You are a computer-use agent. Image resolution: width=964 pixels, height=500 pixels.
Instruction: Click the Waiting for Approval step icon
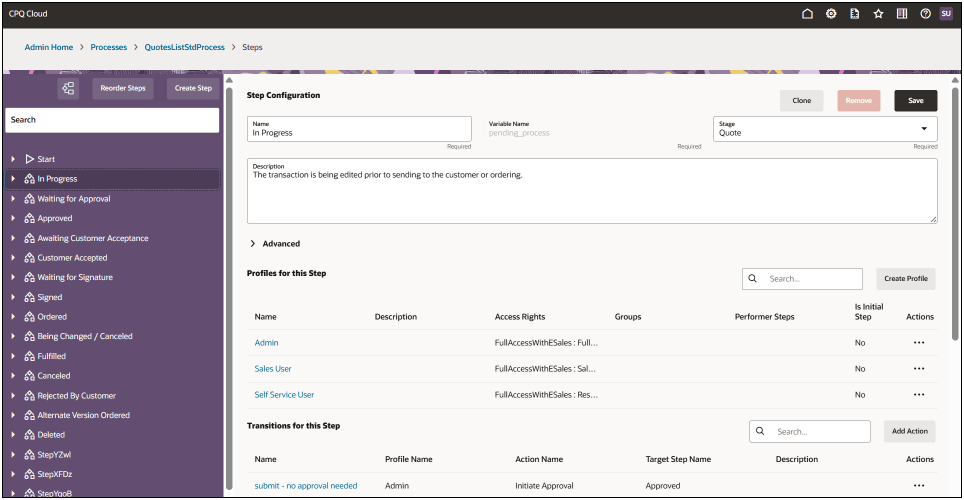click(30, 199)
